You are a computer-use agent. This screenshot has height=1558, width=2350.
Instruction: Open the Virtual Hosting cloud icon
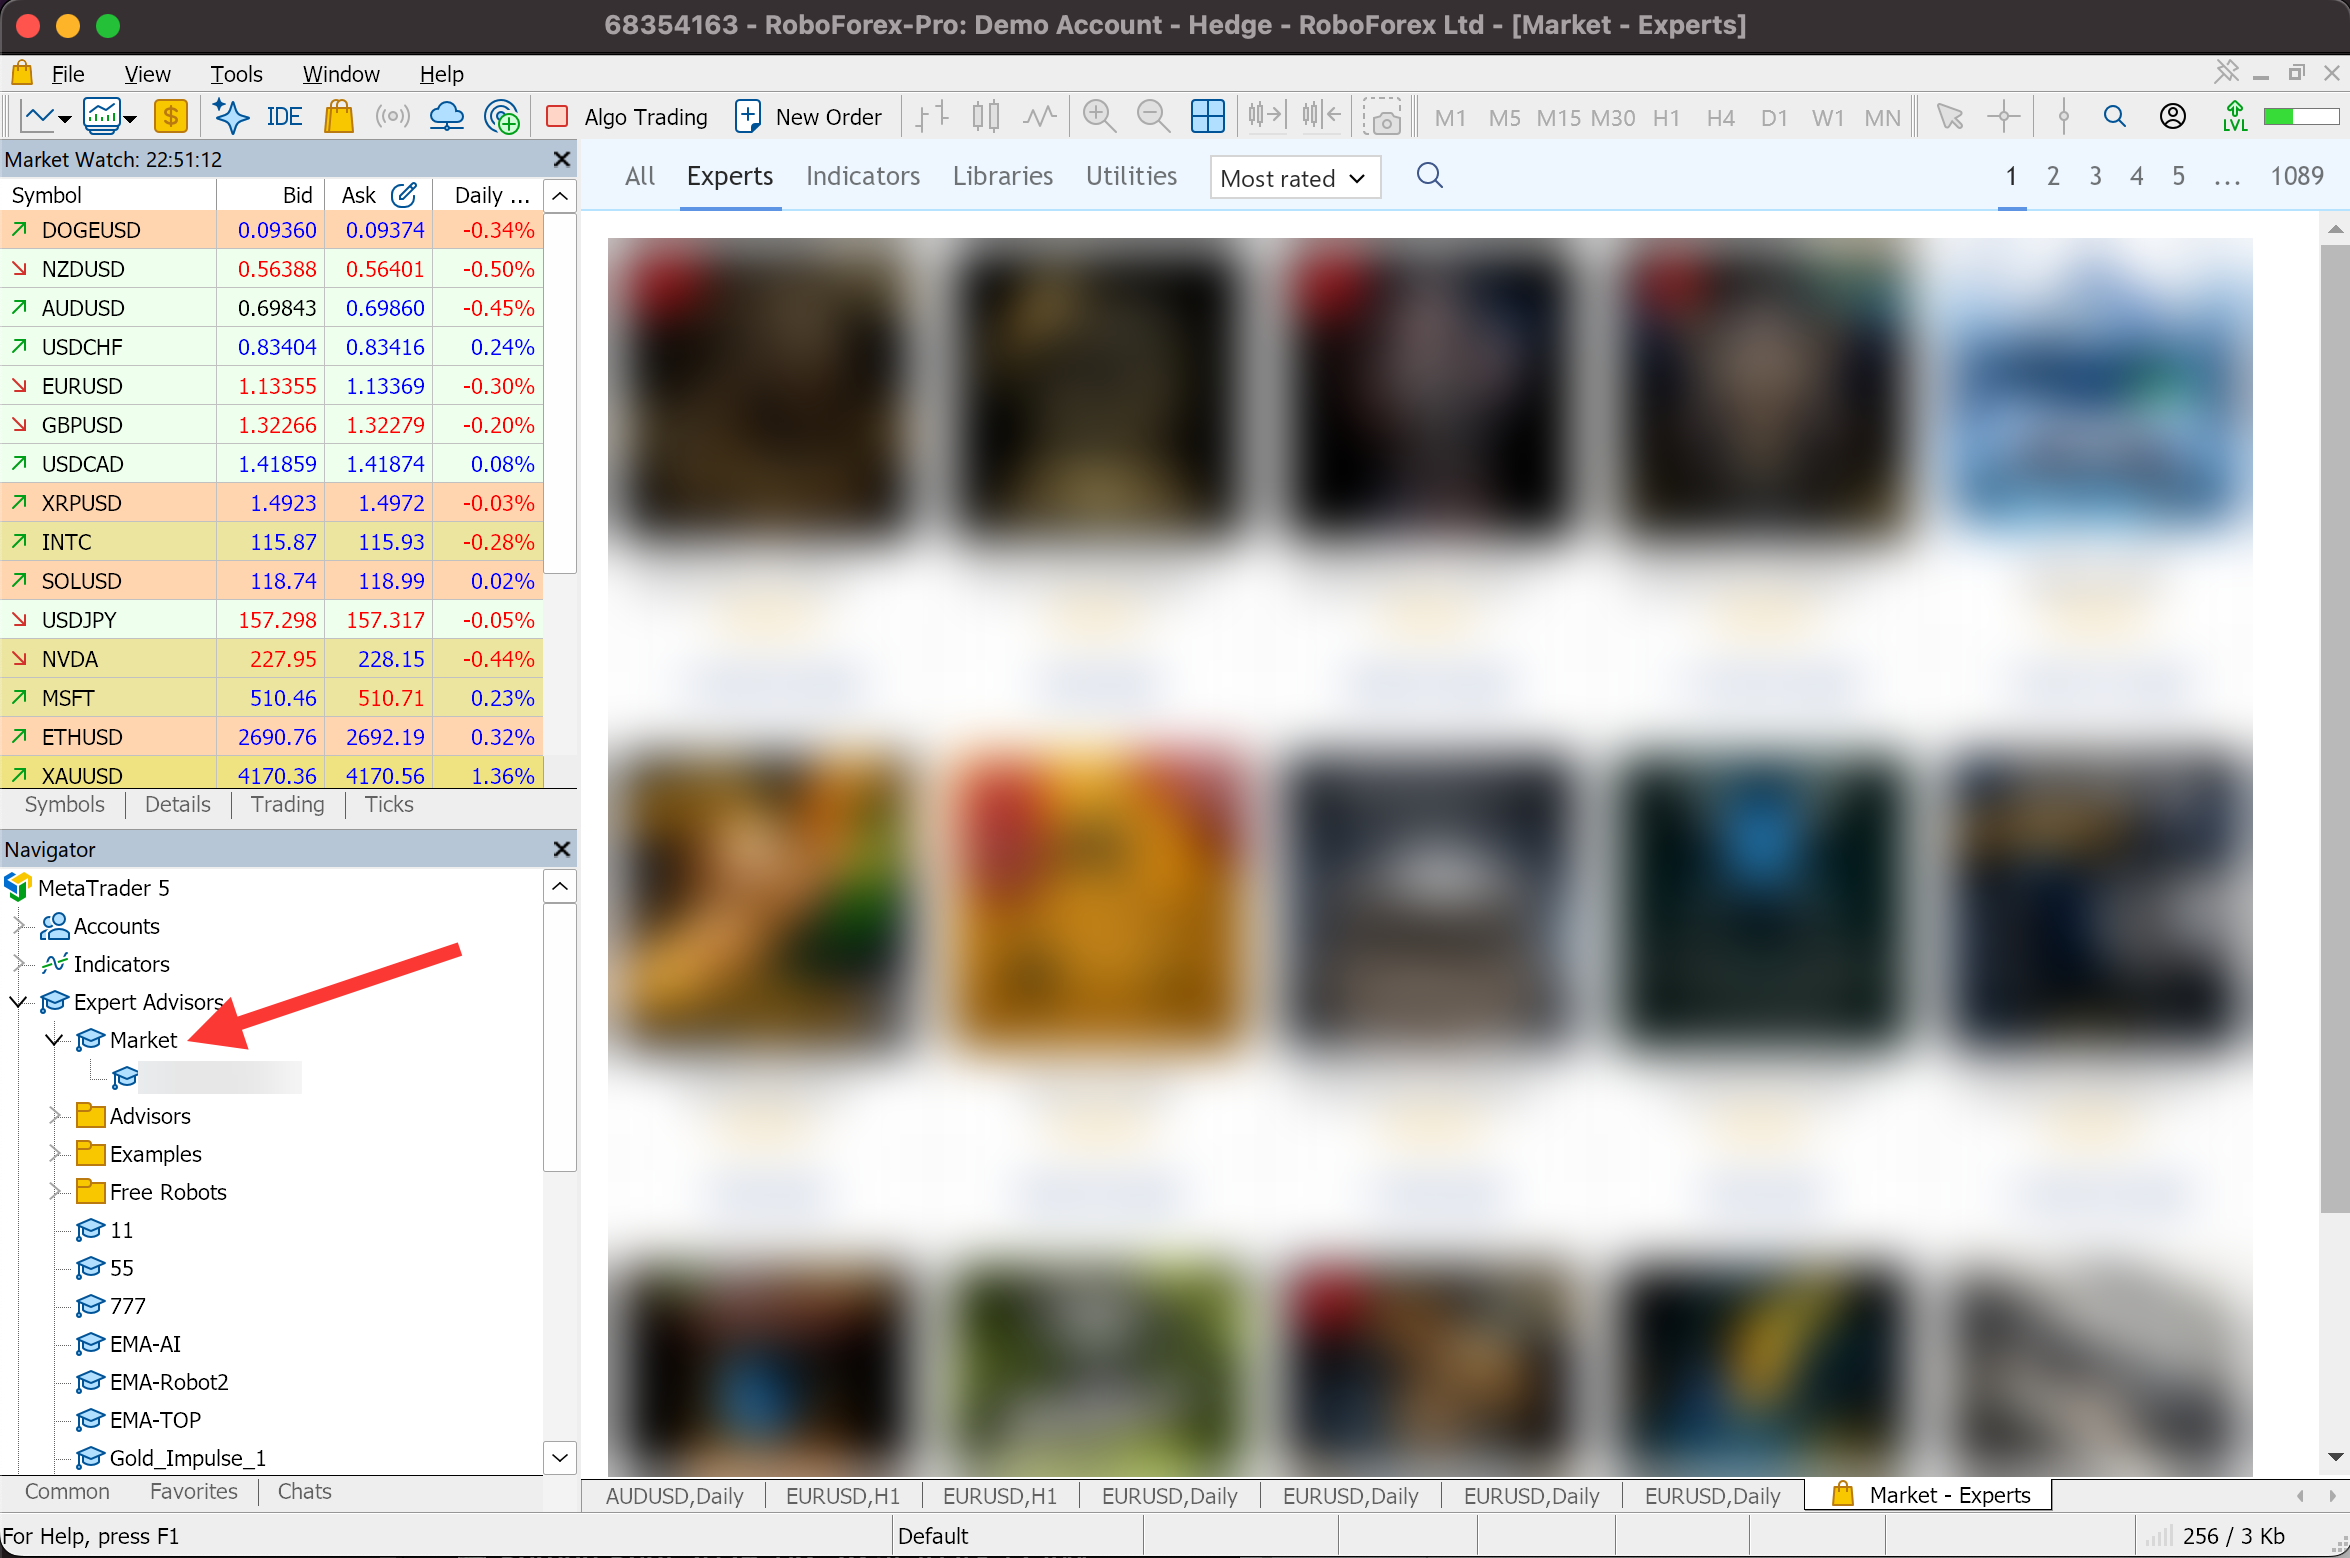tap(446, 117)
